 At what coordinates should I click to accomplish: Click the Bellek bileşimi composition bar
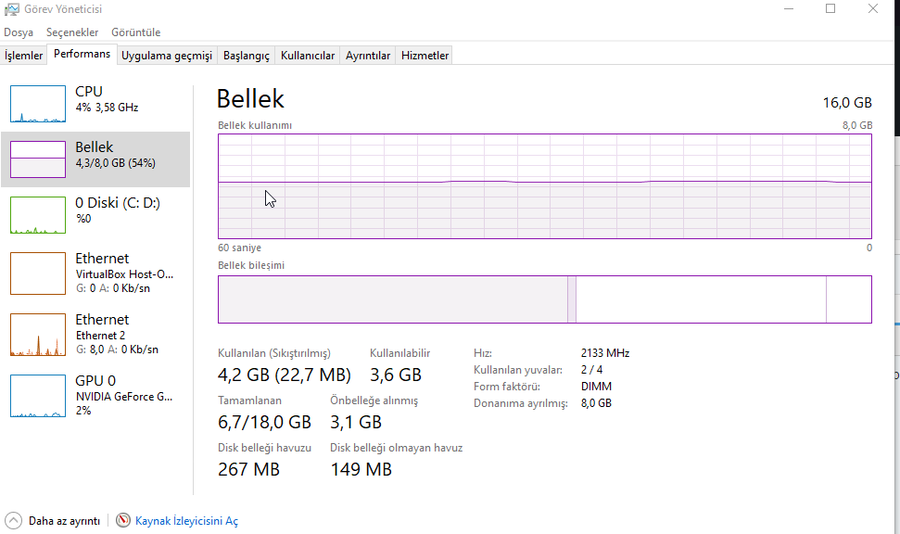[x=544, y=299]
